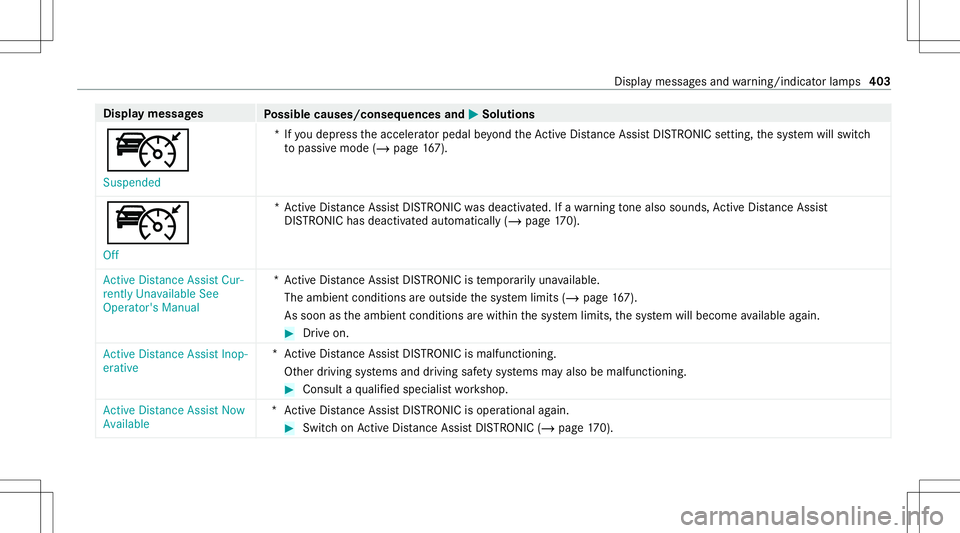Follow page 170 reference in Off row
Screen dimensions: 960x533
[542, 221]
